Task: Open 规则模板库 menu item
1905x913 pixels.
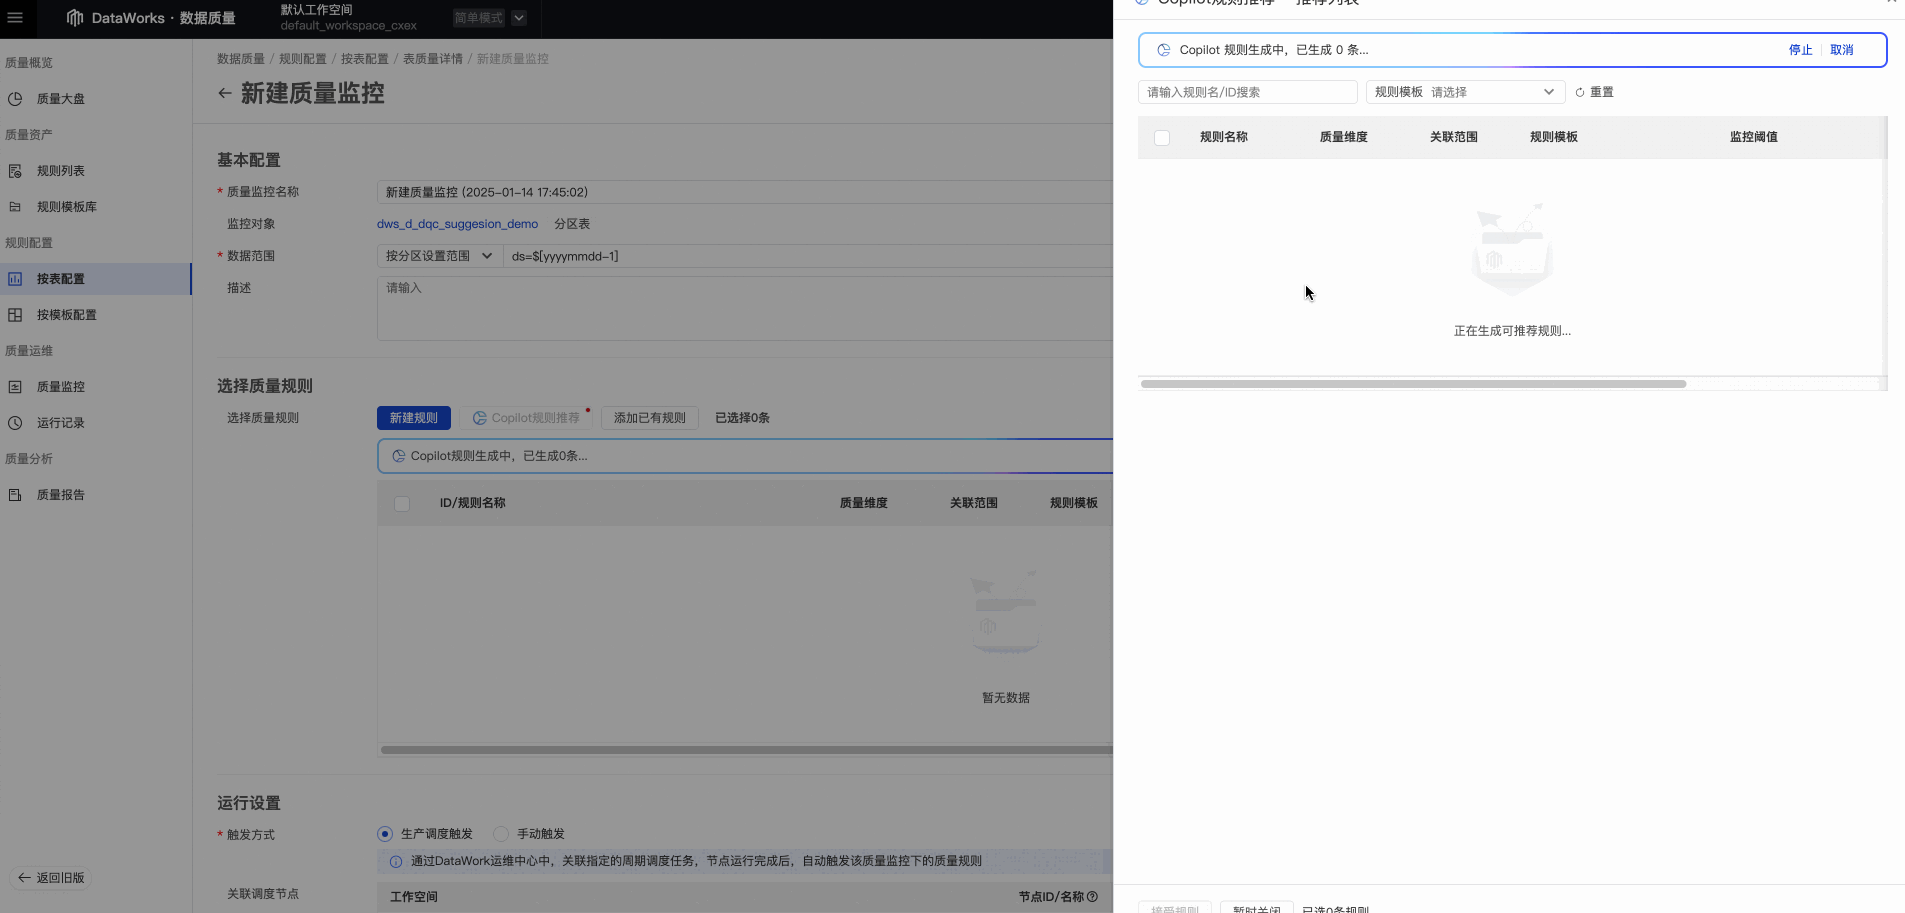Action: pyautogui.click(x=67, y=207)
